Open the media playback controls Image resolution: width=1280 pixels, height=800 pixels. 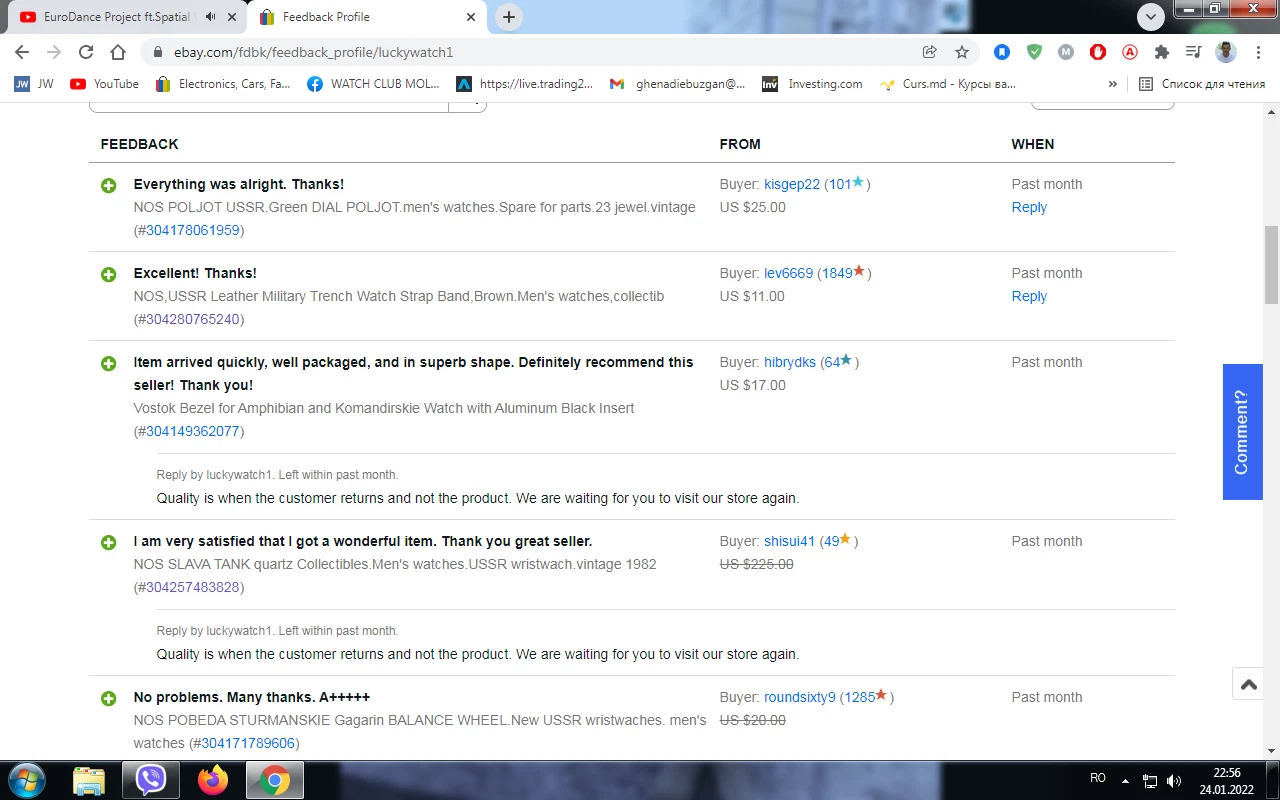(x=1193, y=52)
